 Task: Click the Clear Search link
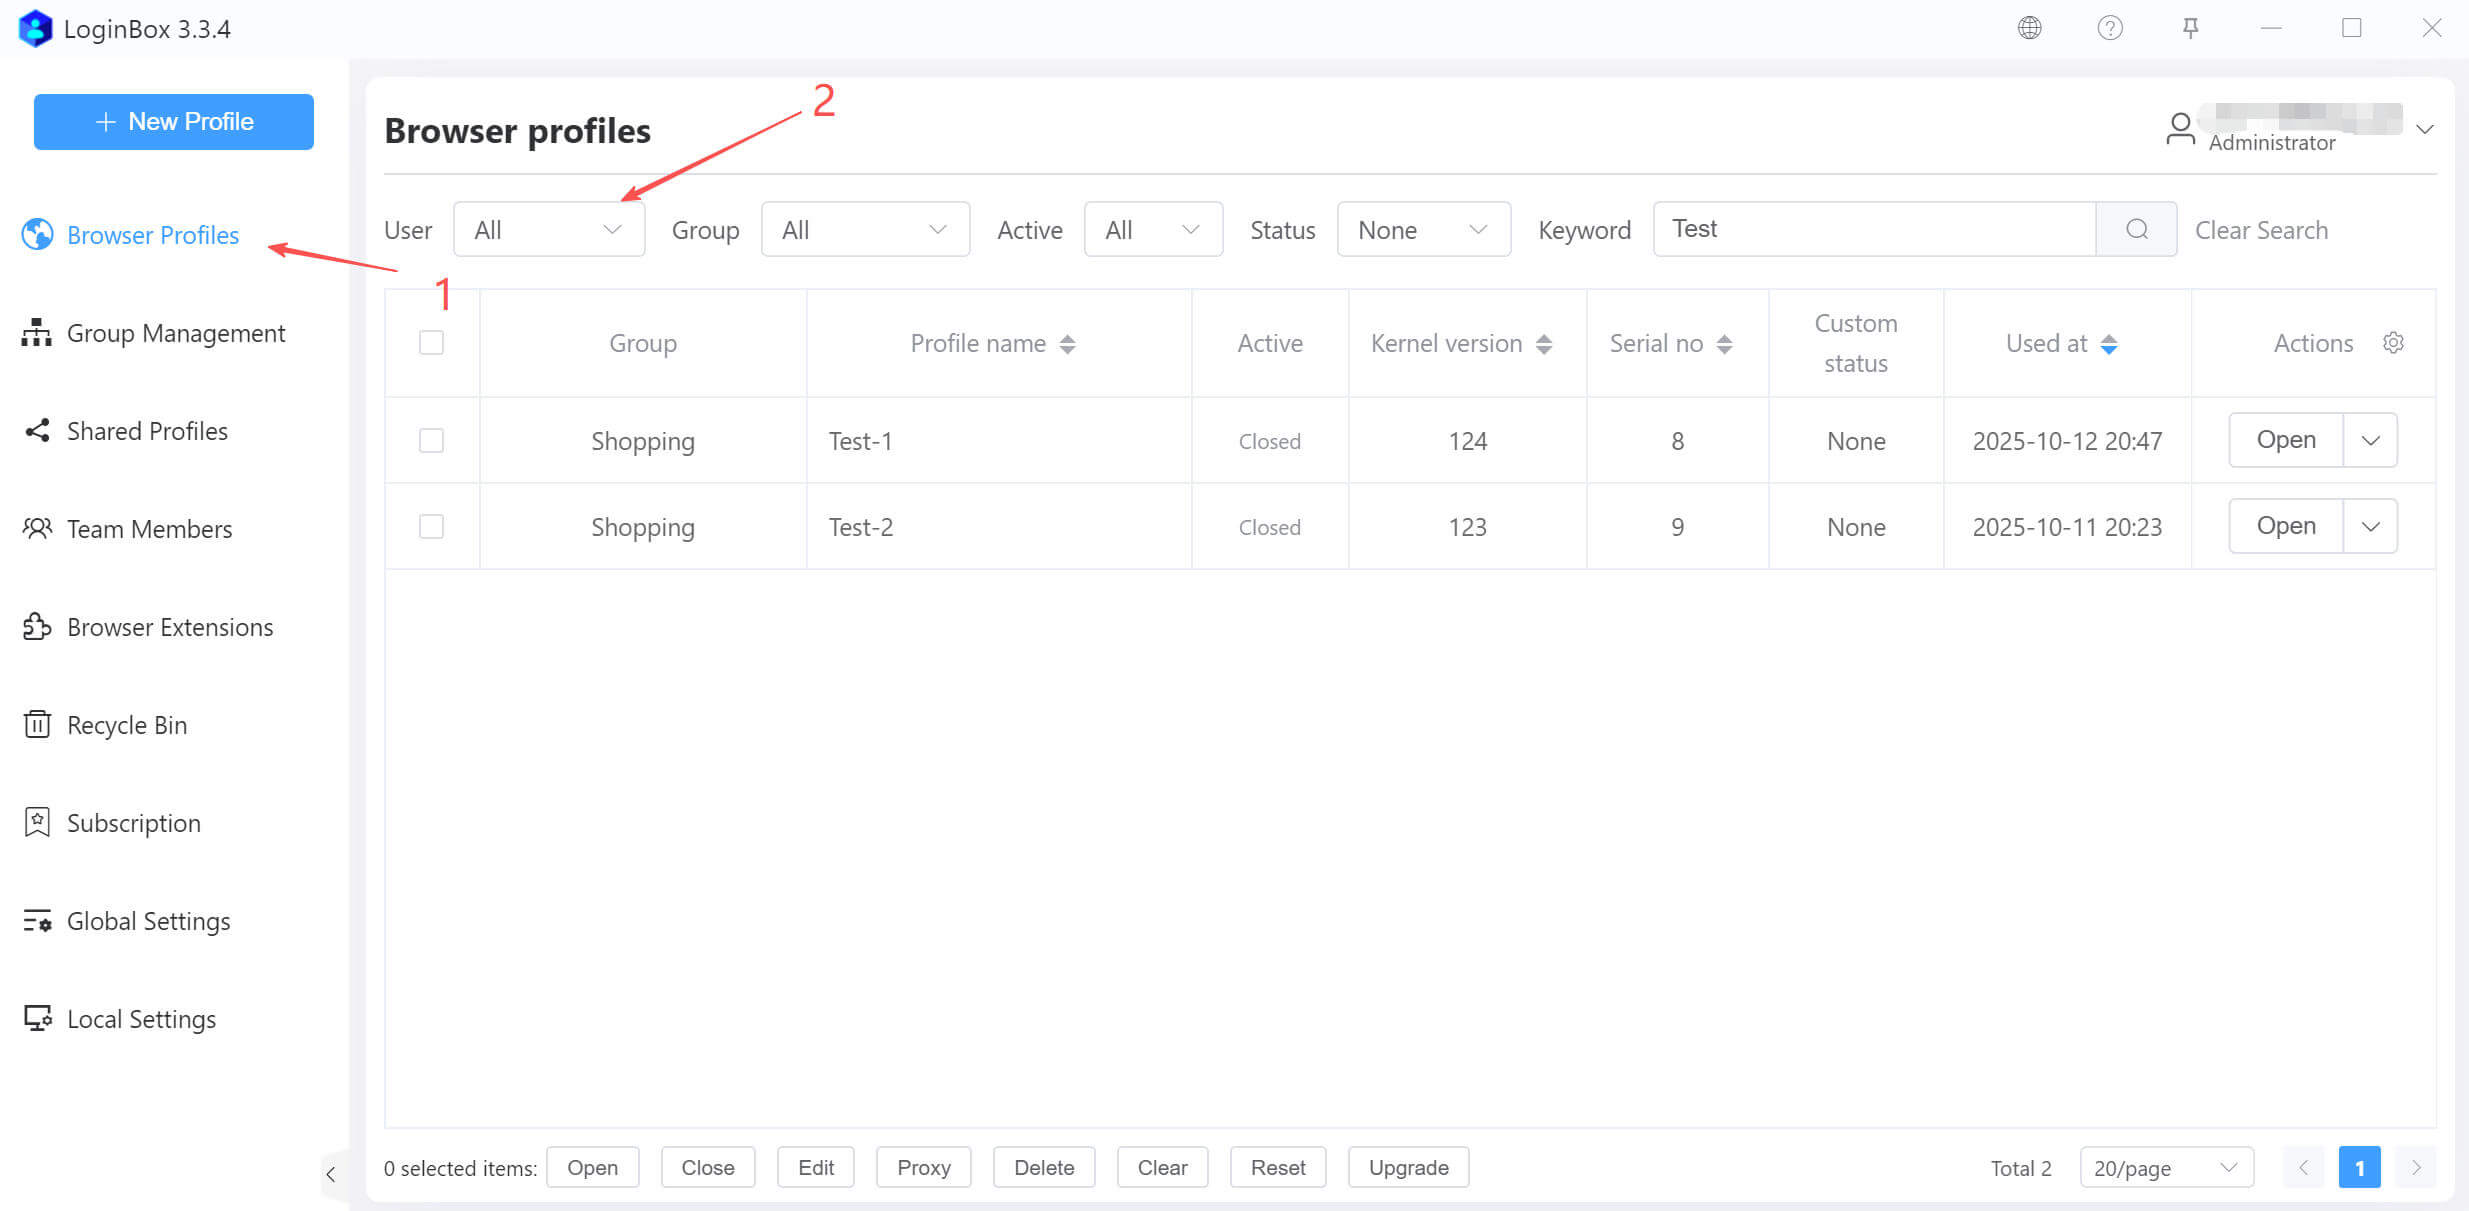point(2261,230)
